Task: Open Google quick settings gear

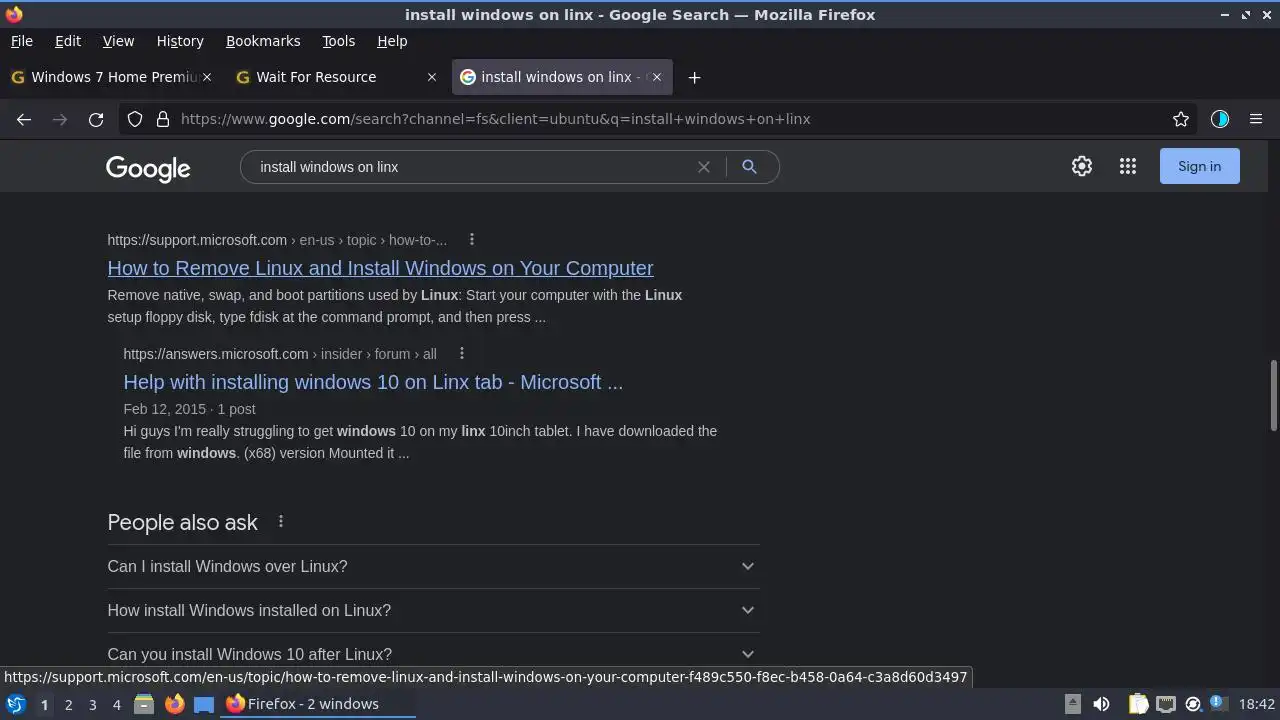Action: coord(1082,166)
